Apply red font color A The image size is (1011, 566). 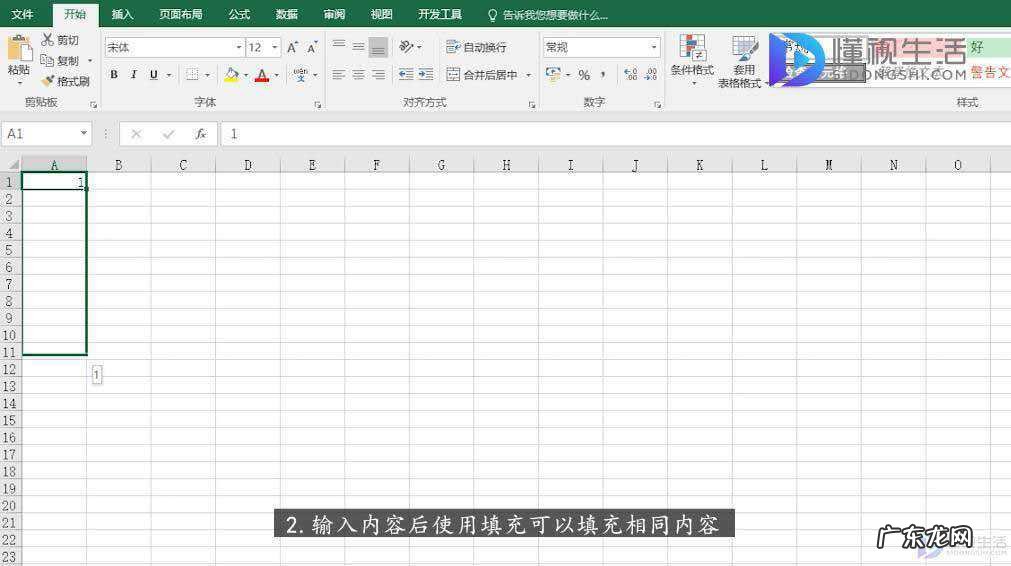click(262, 75)
